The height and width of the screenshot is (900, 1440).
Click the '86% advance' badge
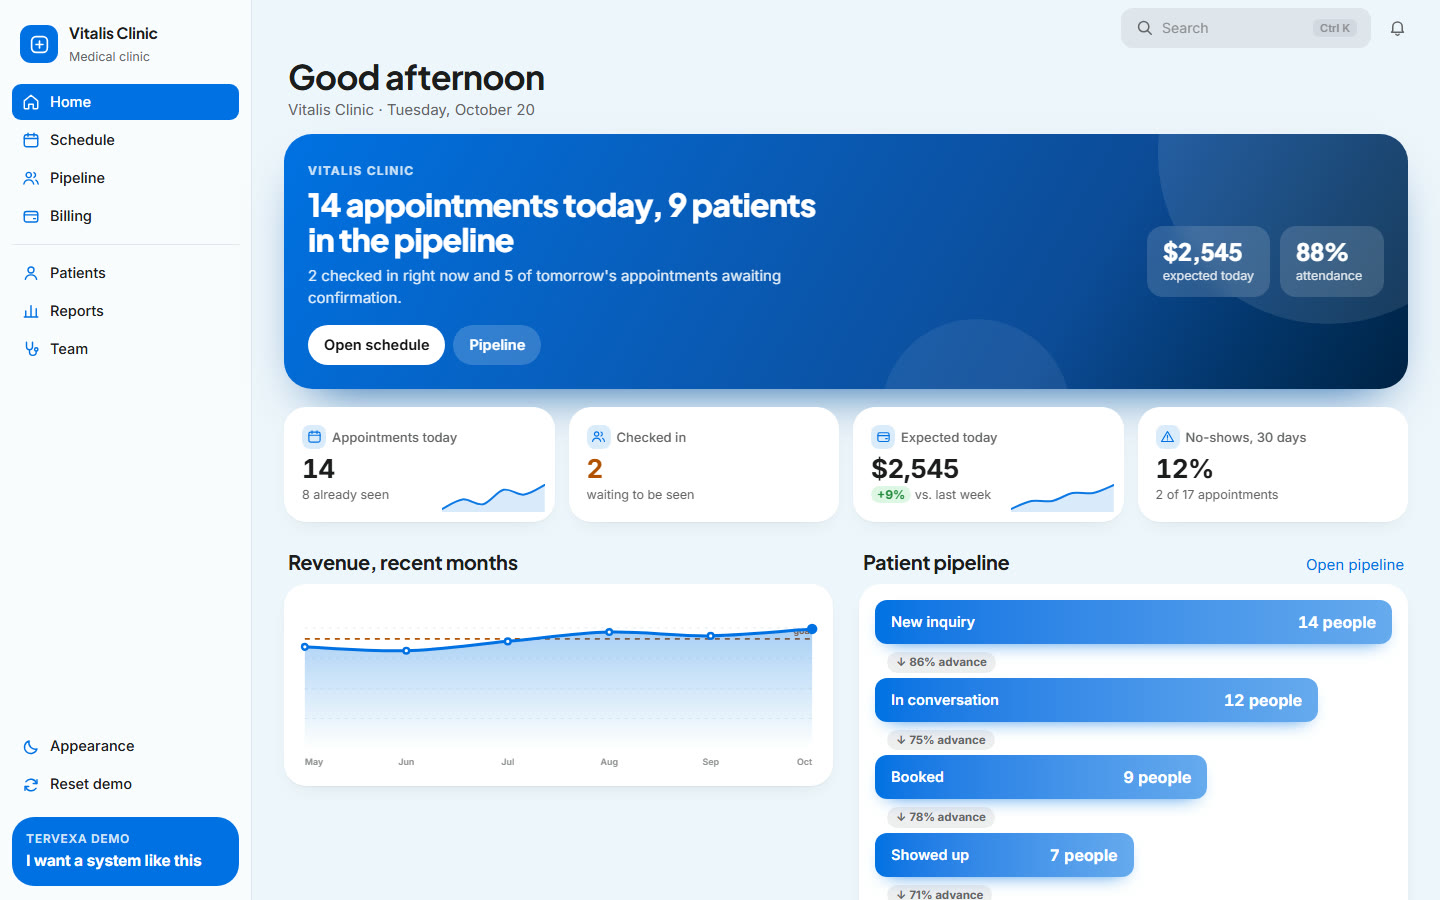(941, 662)
